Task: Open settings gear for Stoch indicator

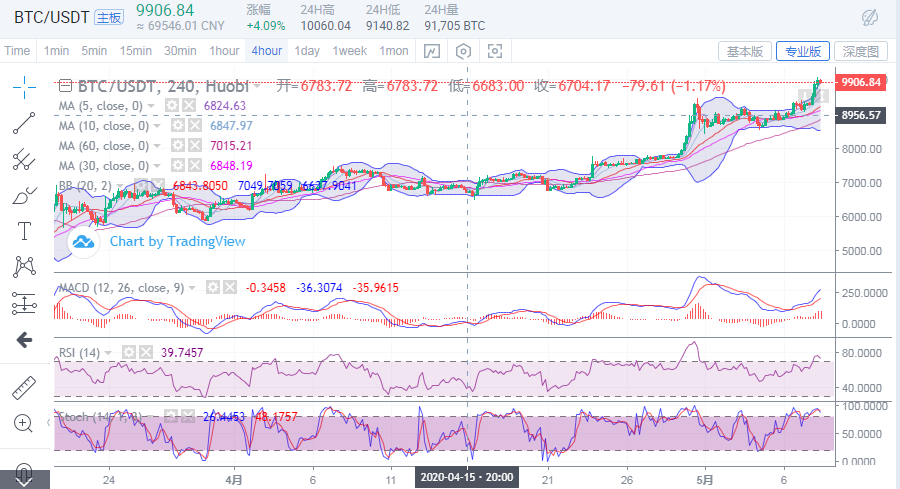Action: pos(171,416)
